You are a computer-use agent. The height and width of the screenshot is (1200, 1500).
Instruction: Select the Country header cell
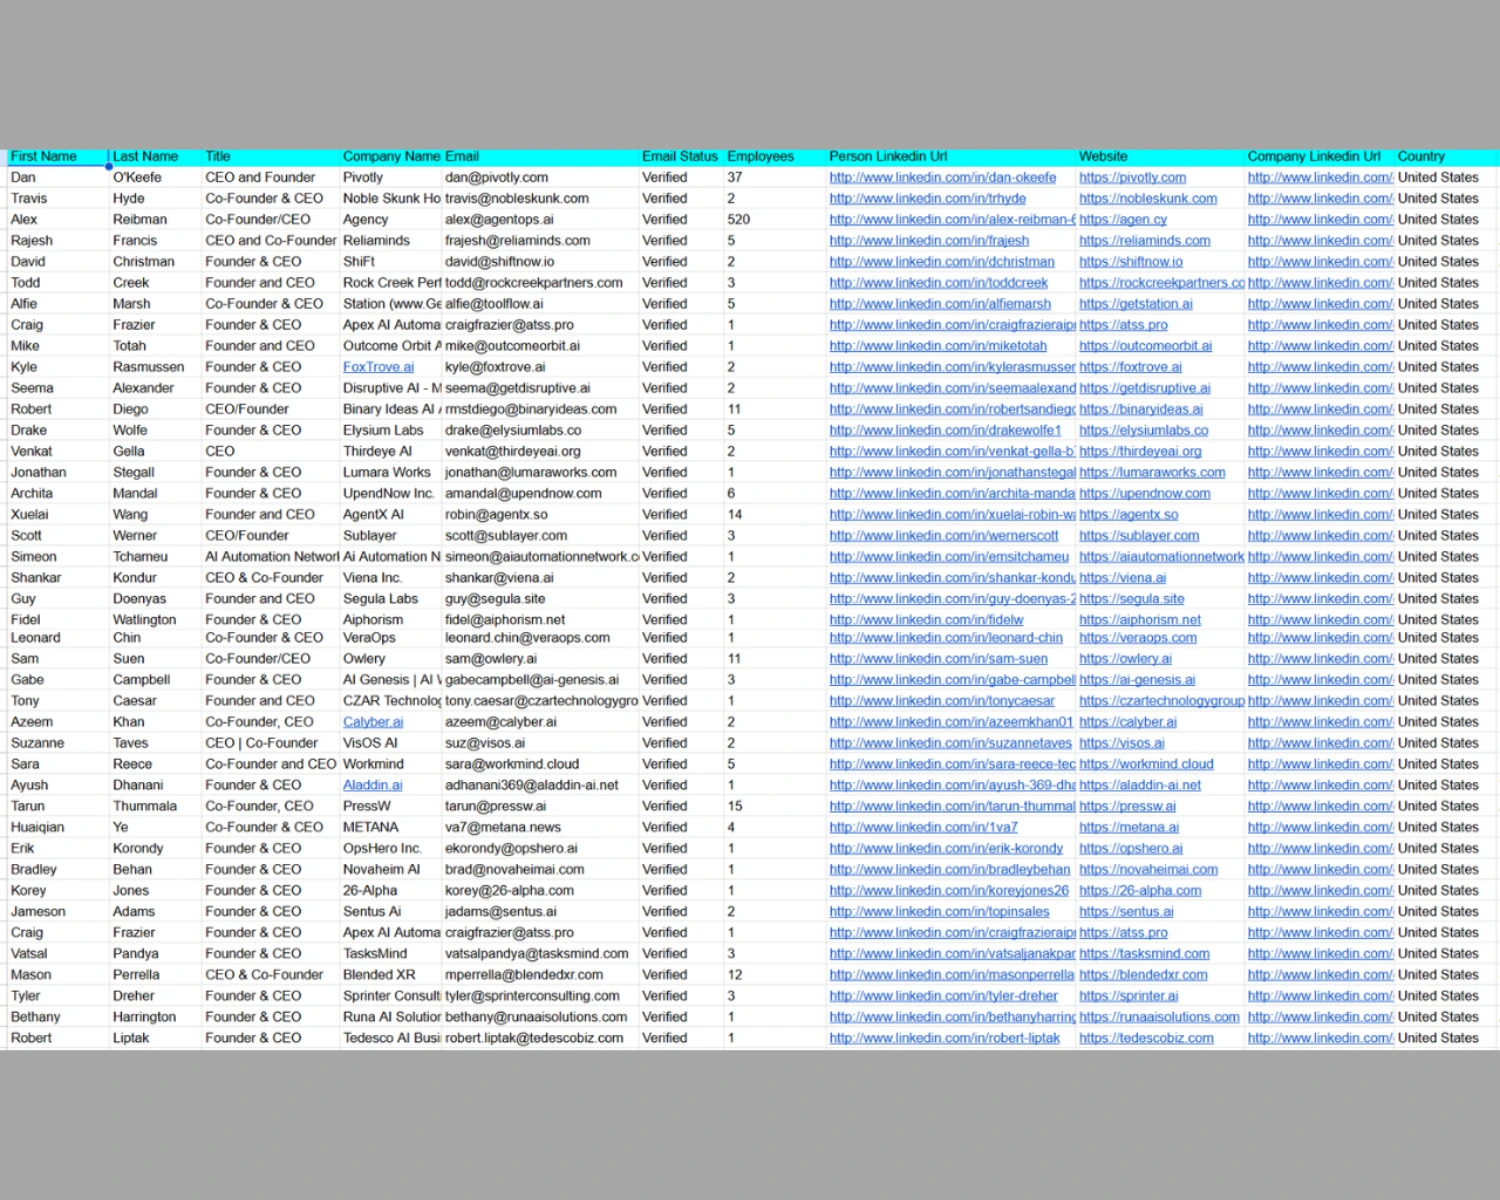click(x=1447, y=157)
